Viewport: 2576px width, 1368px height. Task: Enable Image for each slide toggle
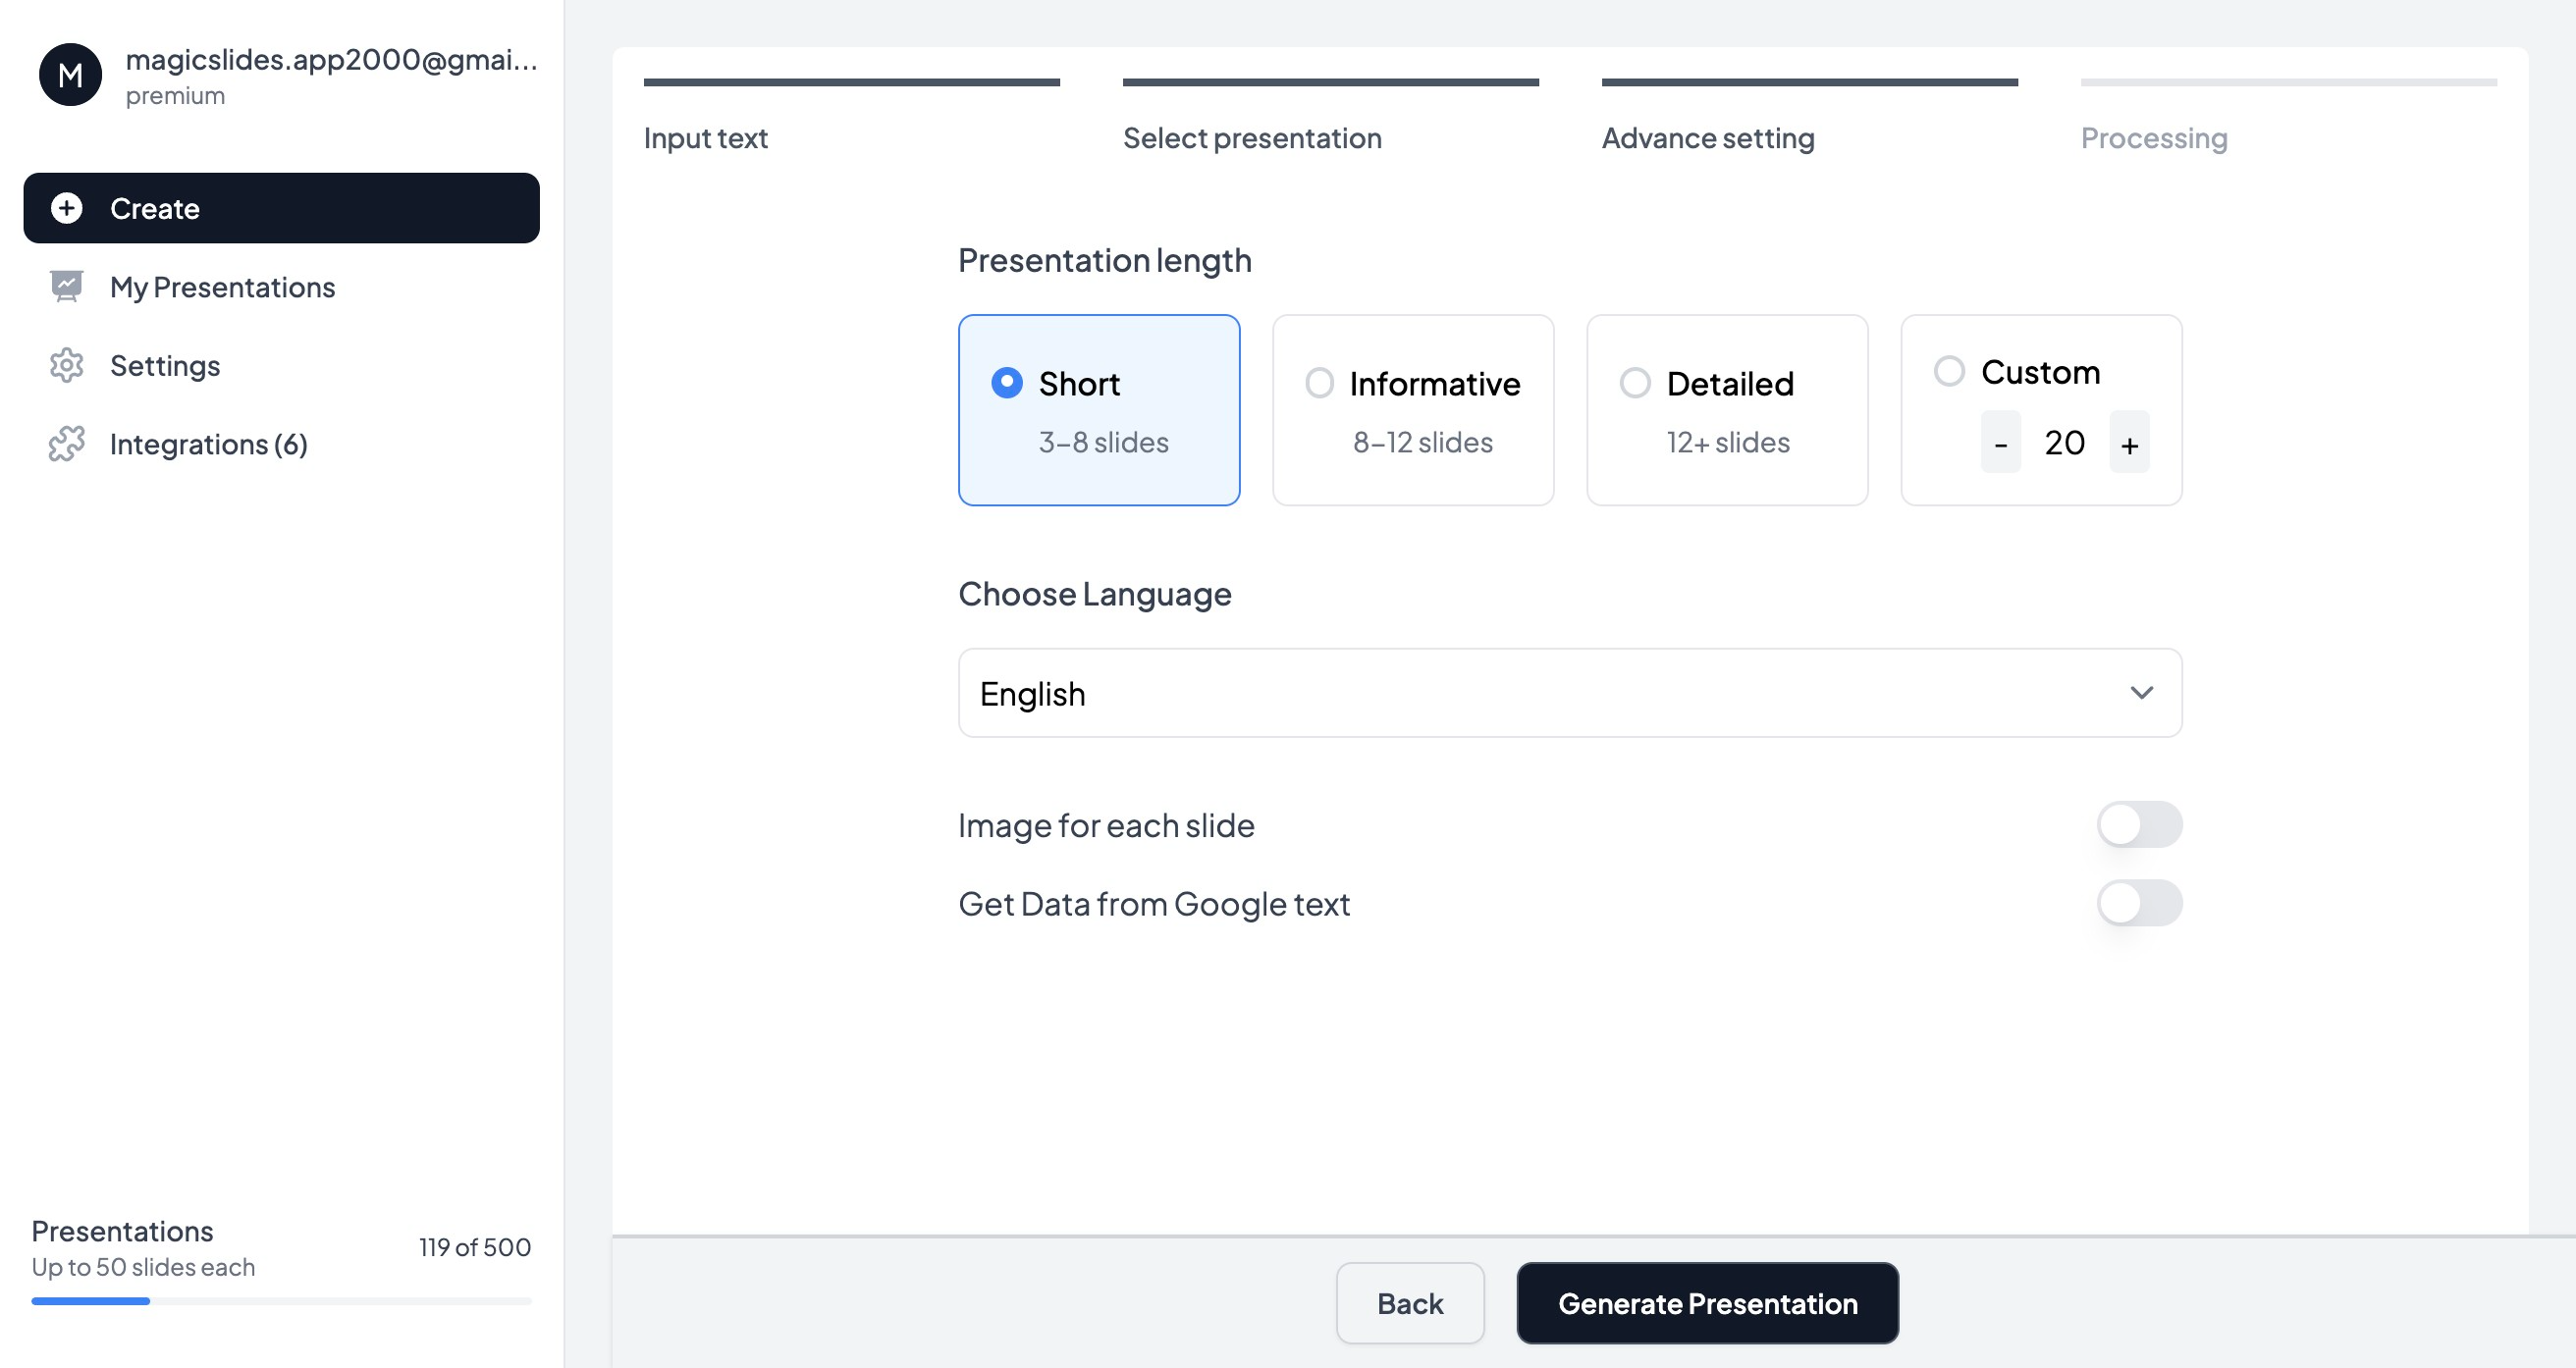(2139, 825)
